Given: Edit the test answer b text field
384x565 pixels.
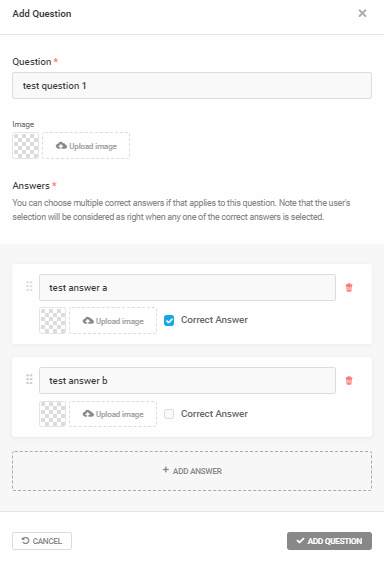Looking at the screenshot, I should click(187, 381).
